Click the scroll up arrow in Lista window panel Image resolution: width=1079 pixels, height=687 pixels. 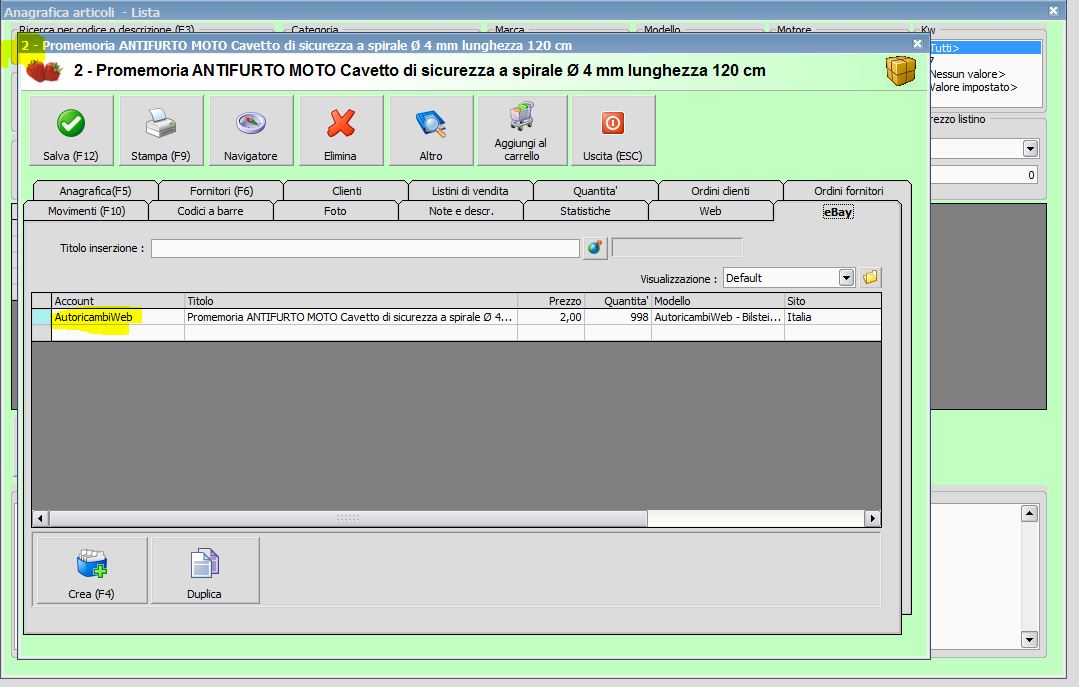tap(1029, 514)
